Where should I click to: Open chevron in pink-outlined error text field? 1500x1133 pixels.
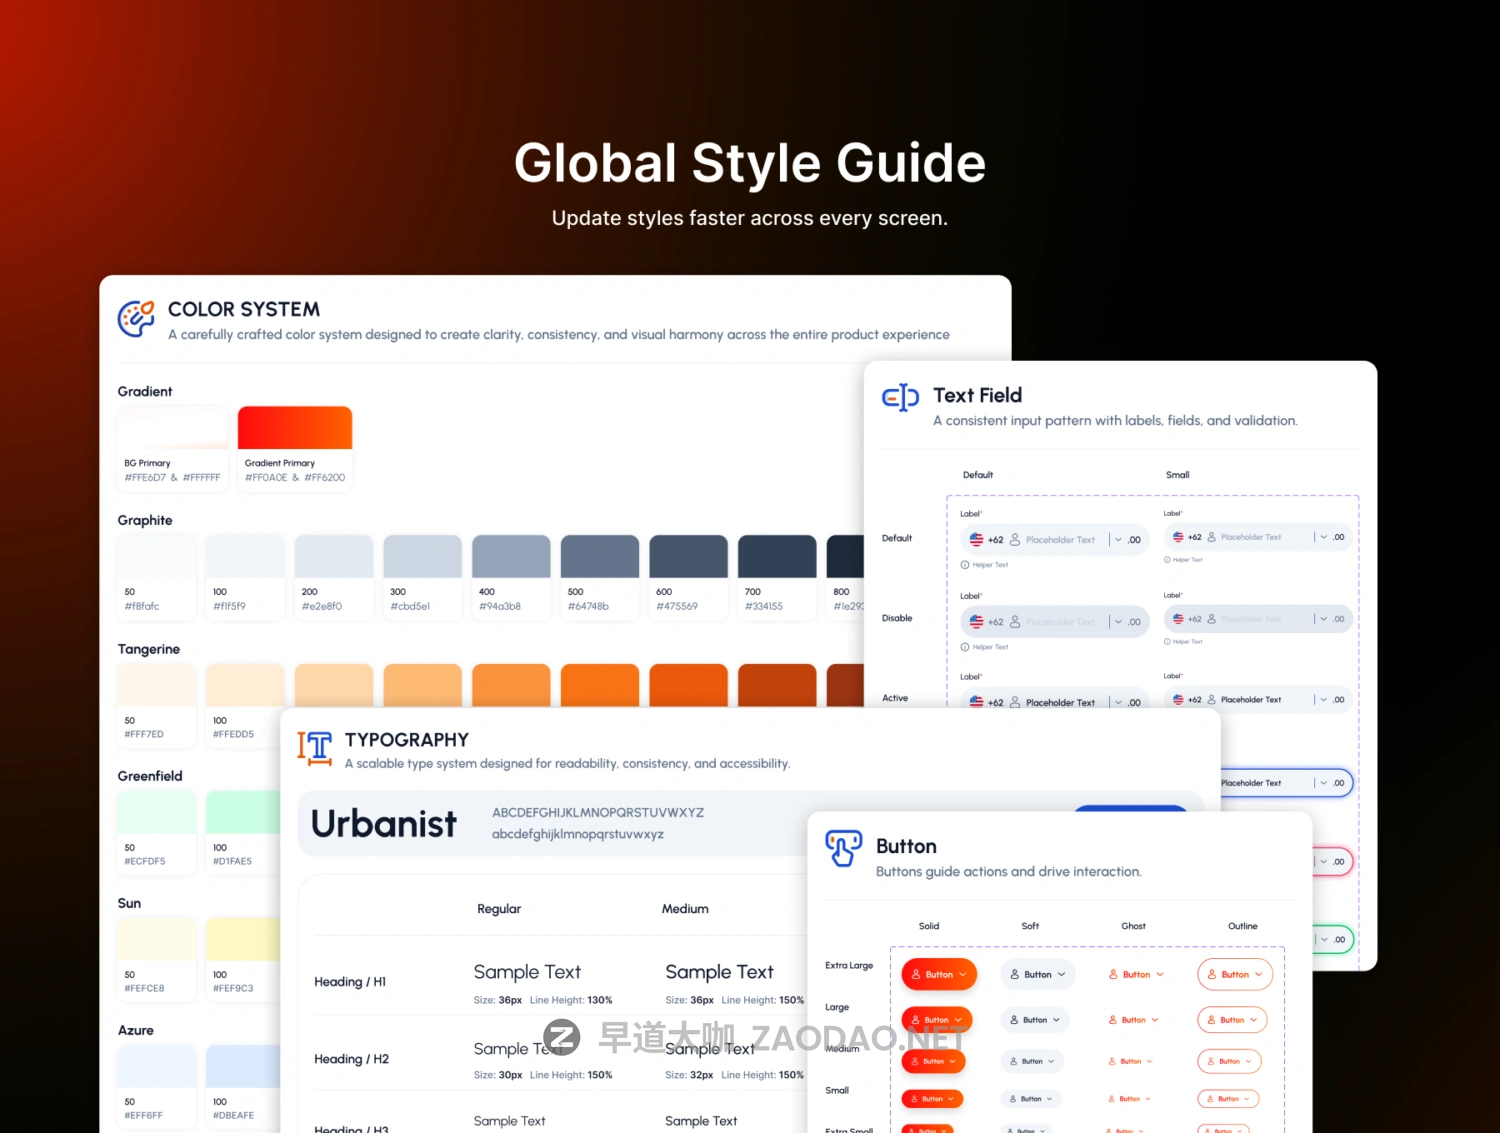[x=1323, y=861]
